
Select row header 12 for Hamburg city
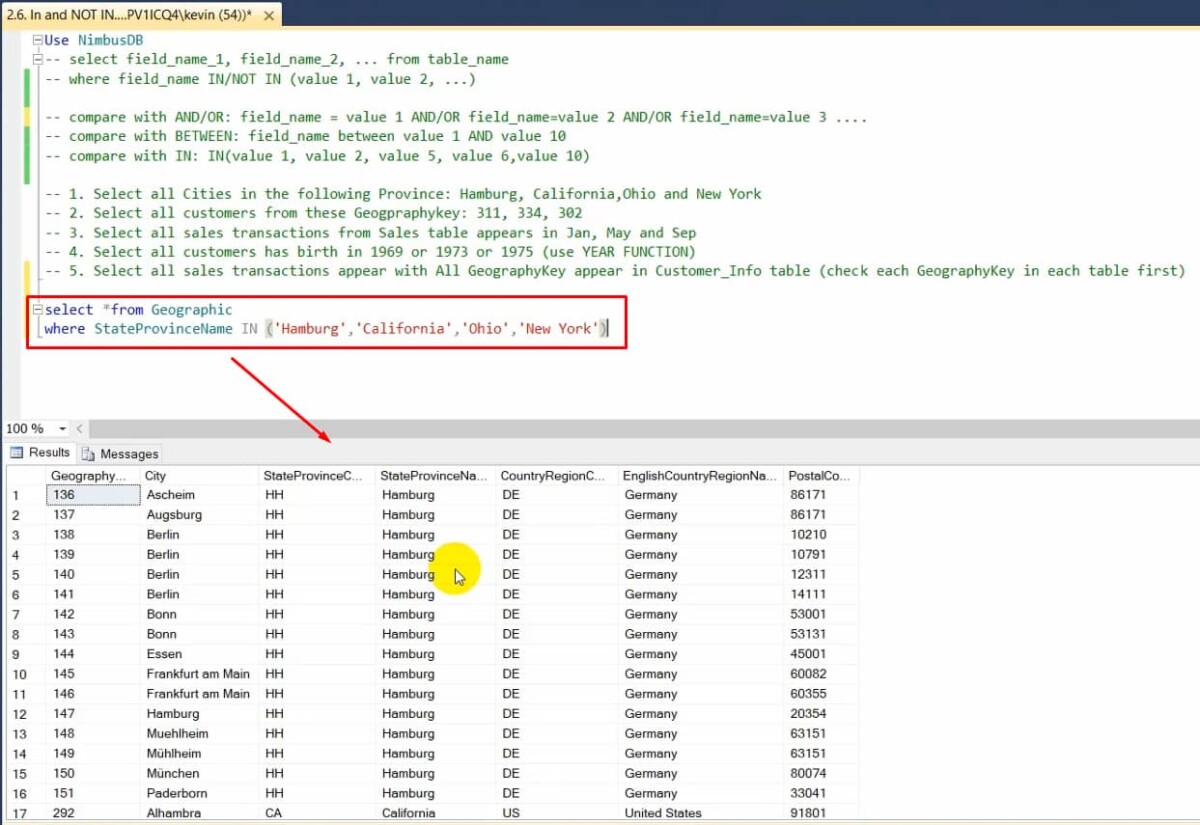[x=16, y=713]
